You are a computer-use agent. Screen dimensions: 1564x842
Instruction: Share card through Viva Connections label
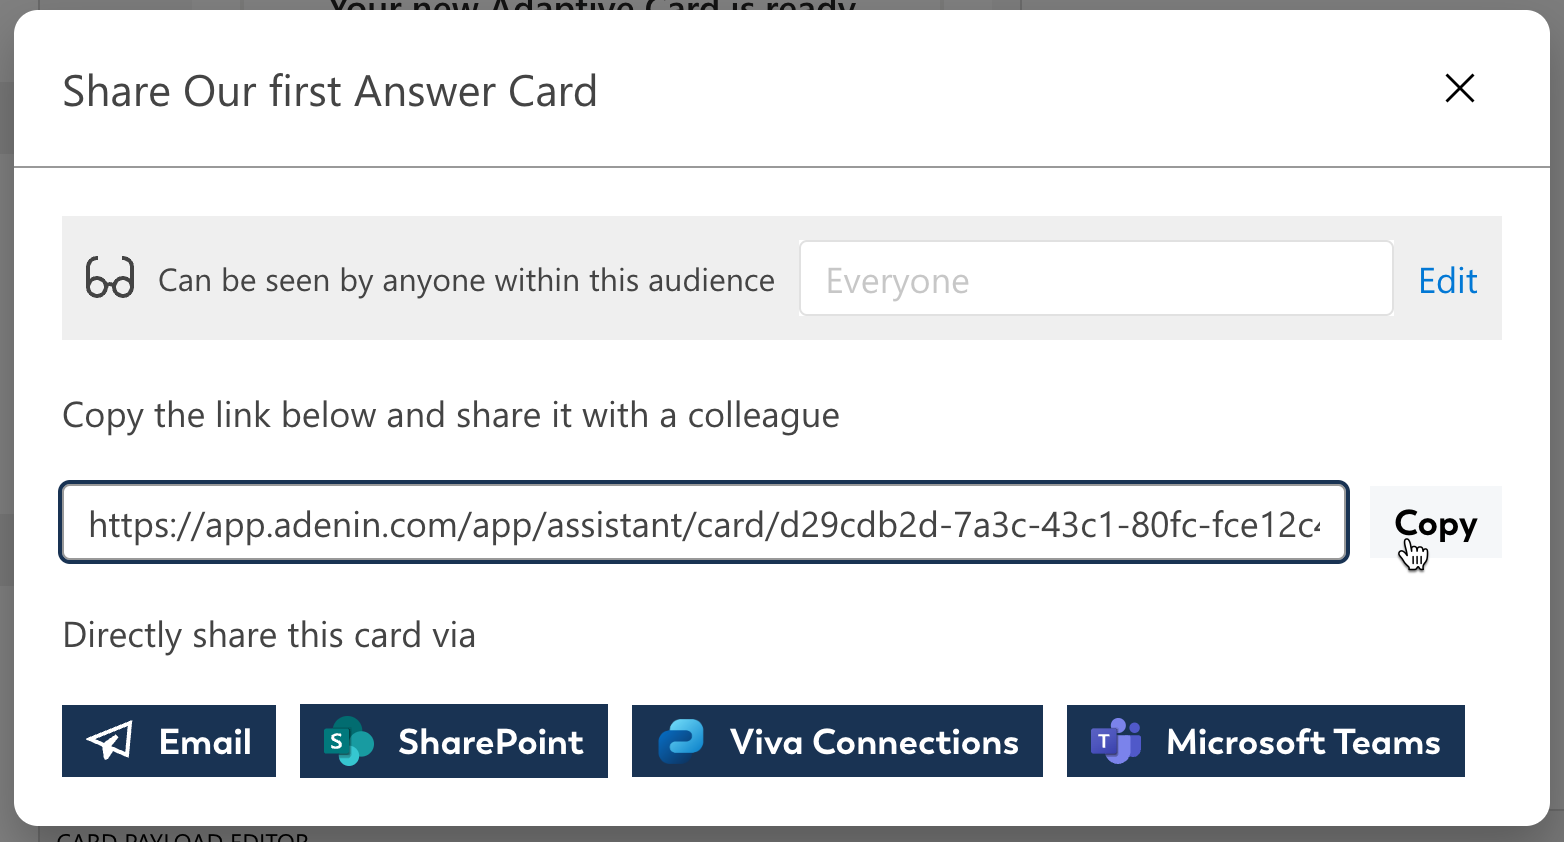(874, 742)
